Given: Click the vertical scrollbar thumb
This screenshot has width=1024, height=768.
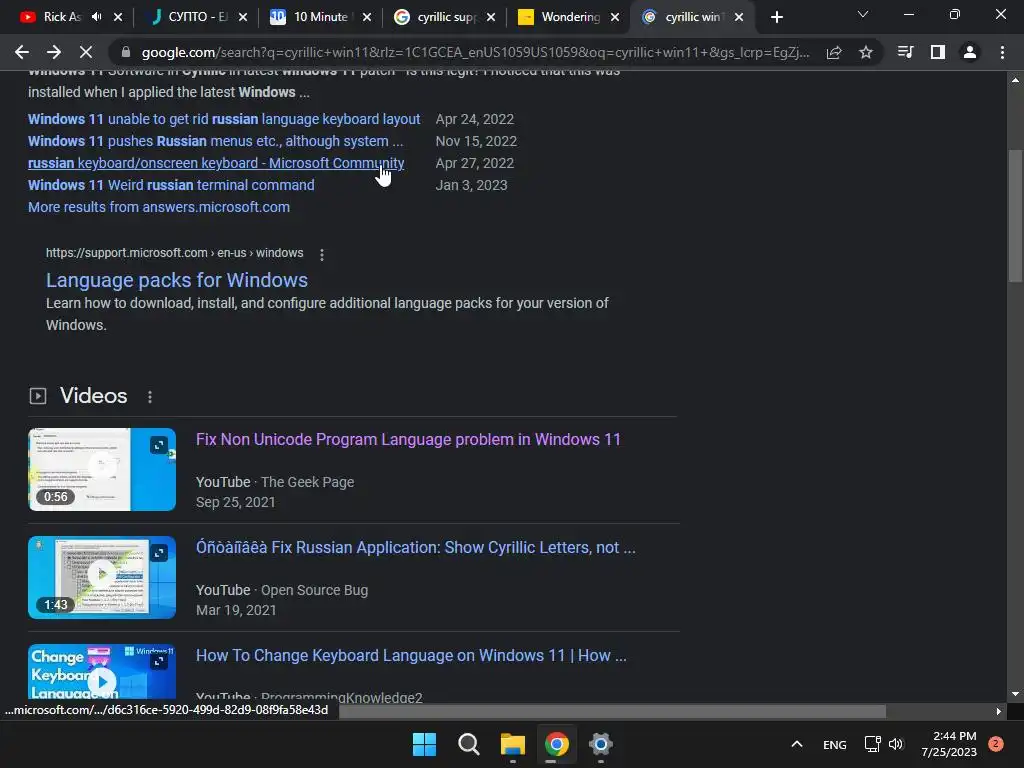Looking at the screenshot, I should coord(1015,216).
